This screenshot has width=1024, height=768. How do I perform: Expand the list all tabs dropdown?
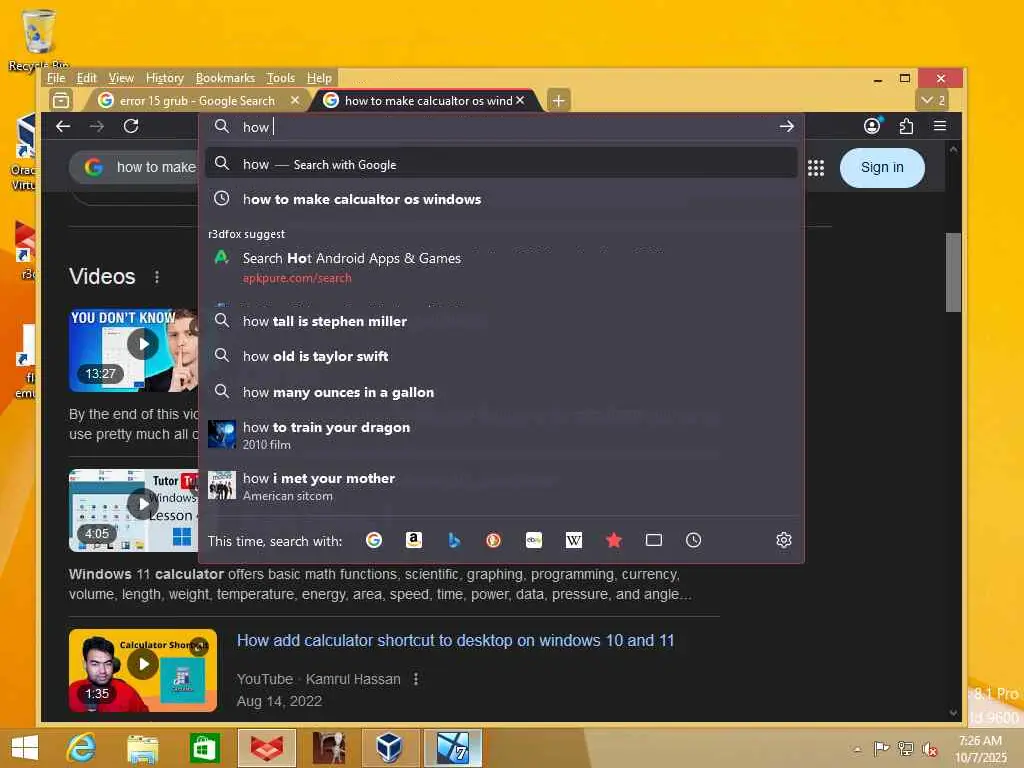coord(933,101)
